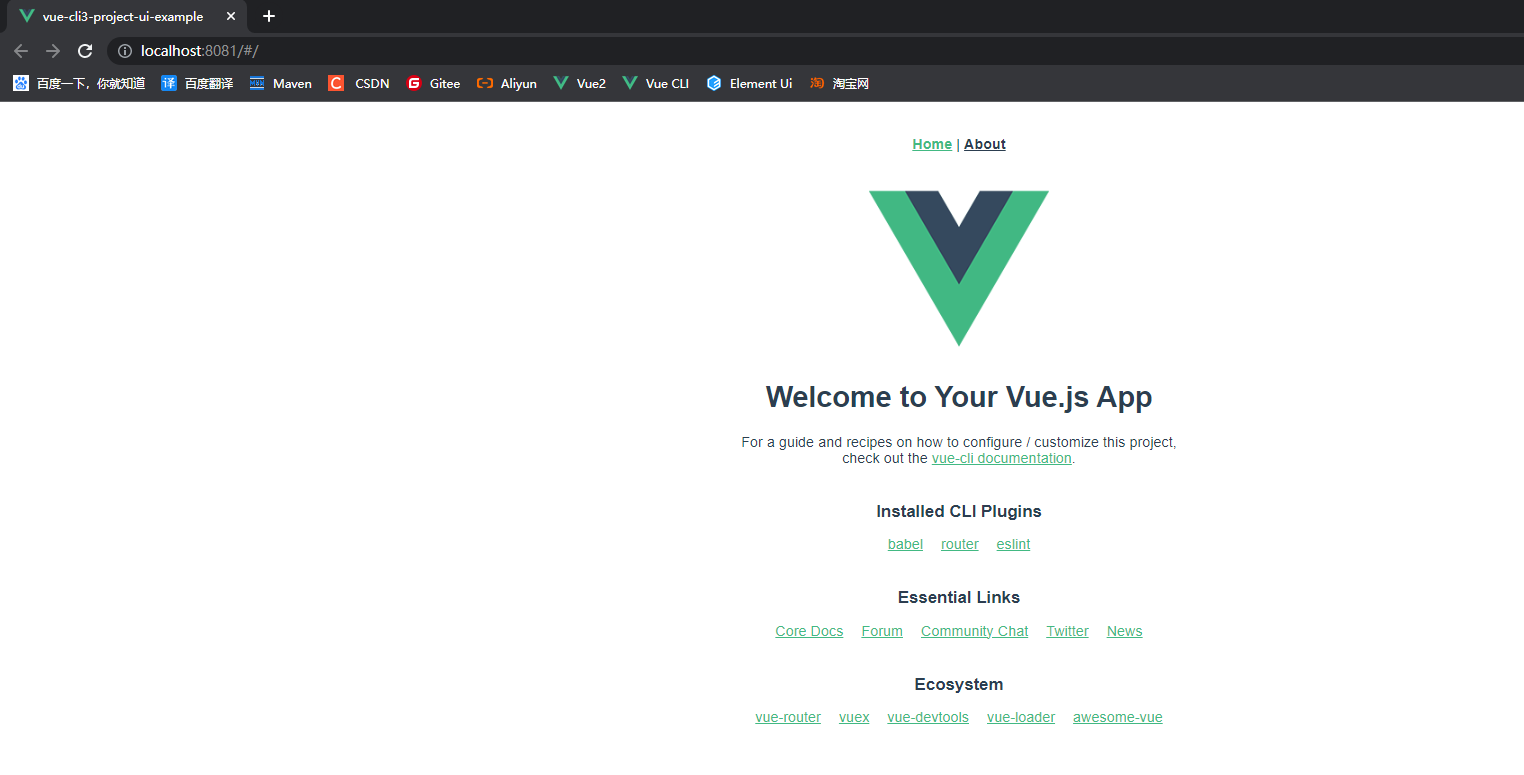
Task: Click the browser back arrow
Action: (x=21, y=50)
